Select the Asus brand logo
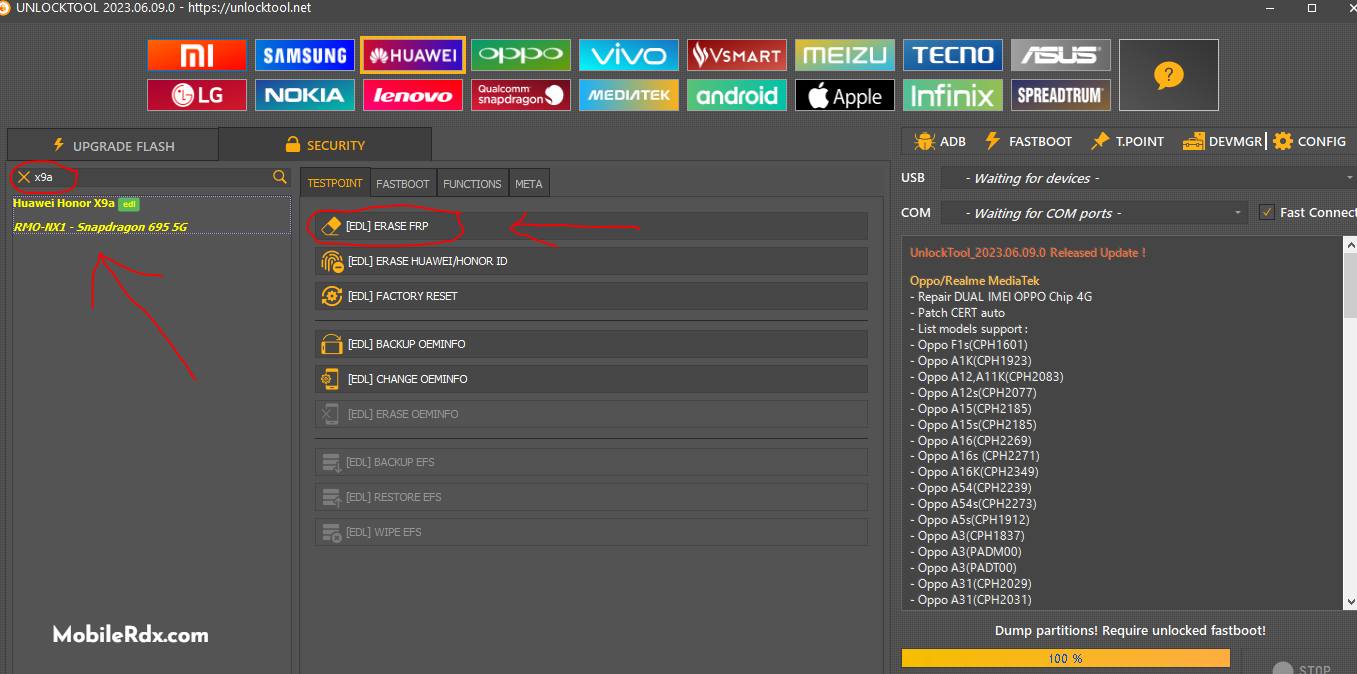Viewport: 1357px width, 674px height. [1060, 55]
